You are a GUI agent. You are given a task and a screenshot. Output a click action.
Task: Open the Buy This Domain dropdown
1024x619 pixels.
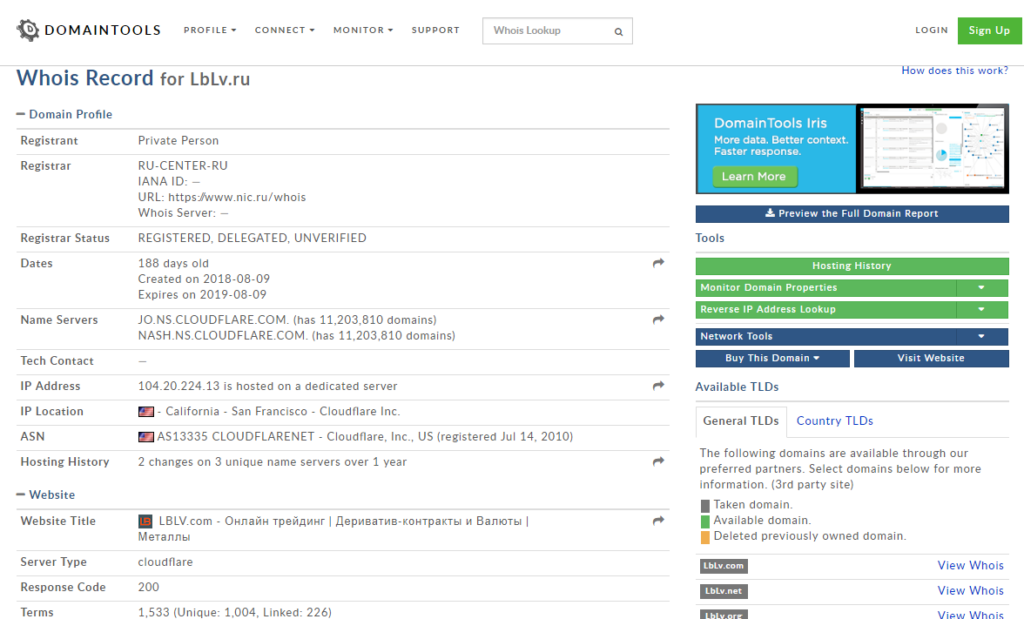pyautogui.click(x=773, y=358)
